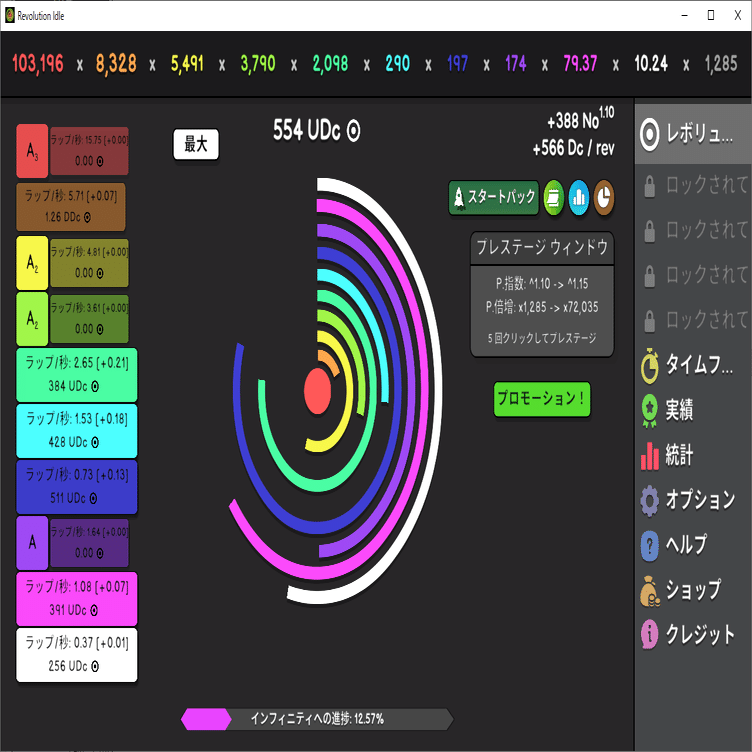Click the yellow A2 ascend square
Screen dimensions: 752x752
pos(32,263)
